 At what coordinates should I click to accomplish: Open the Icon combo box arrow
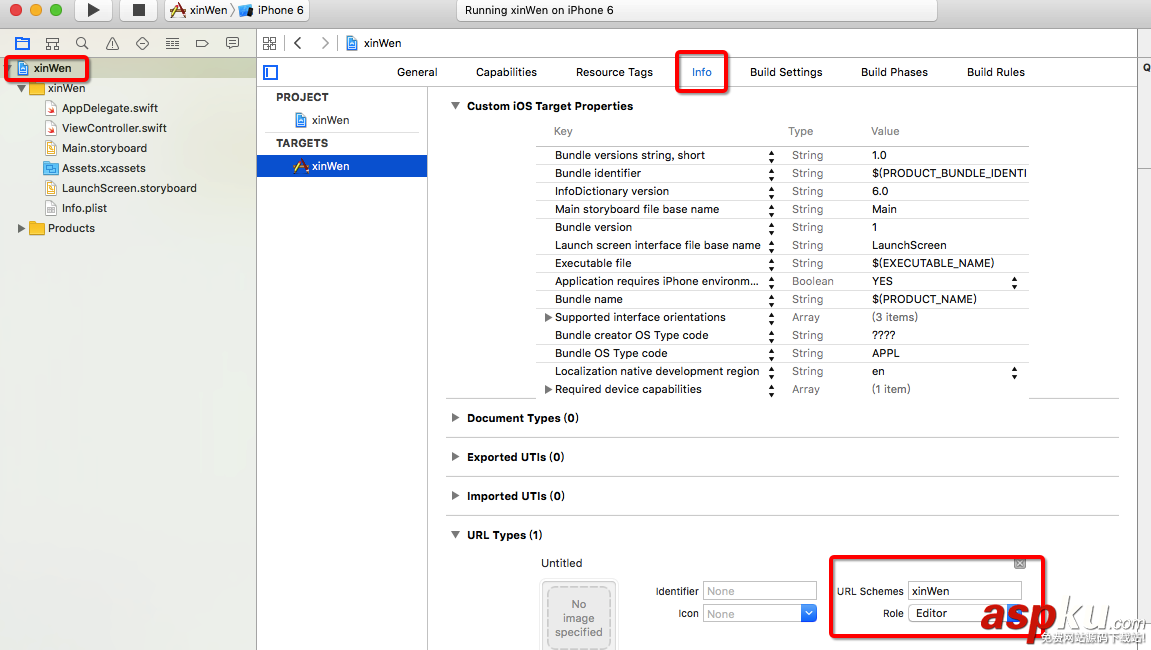tap(808, 613)
